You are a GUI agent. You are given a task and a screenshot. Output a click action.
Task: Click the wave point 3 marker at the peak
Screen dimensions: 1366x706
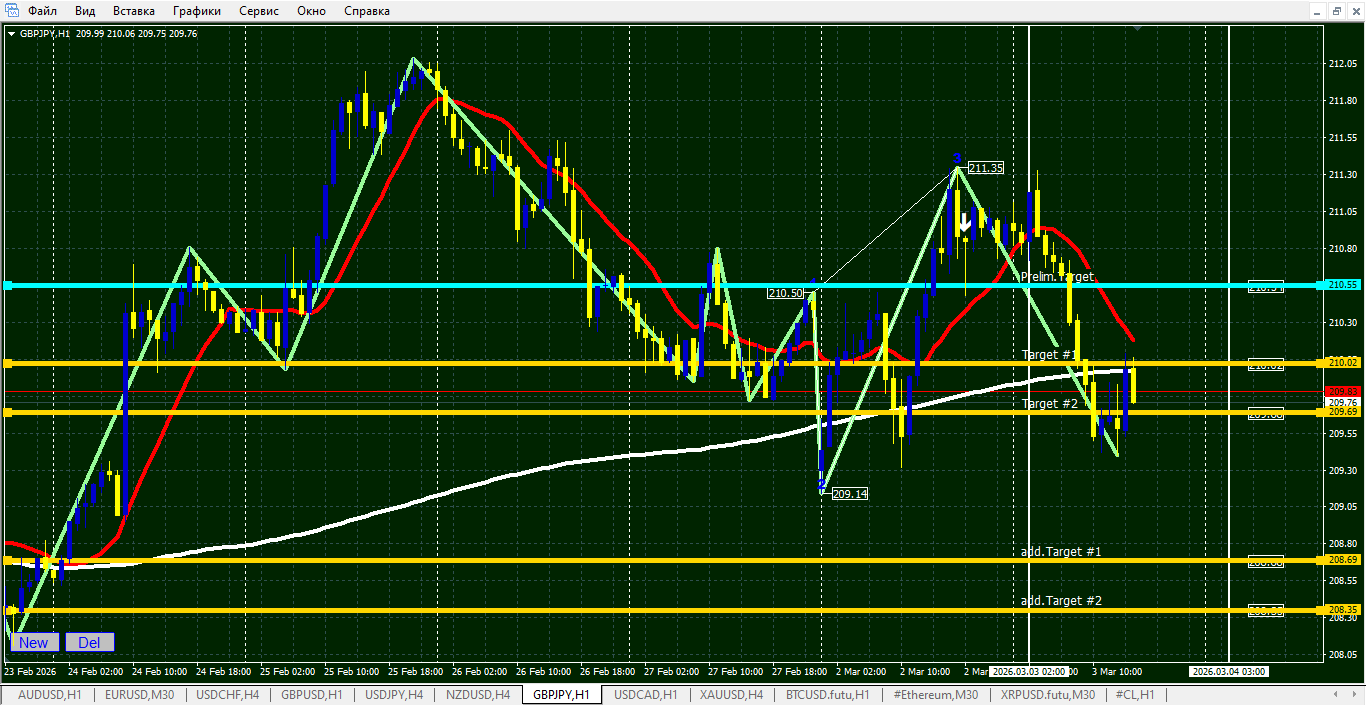click(957, 159)
